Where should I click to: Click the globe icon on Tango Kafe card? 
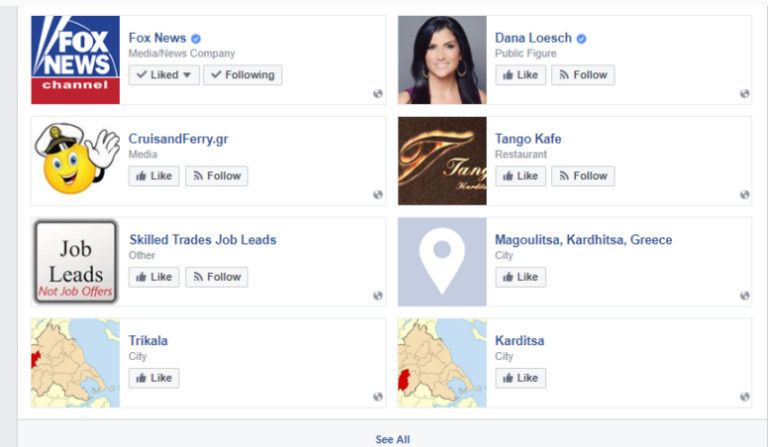(x=744, y=194)
